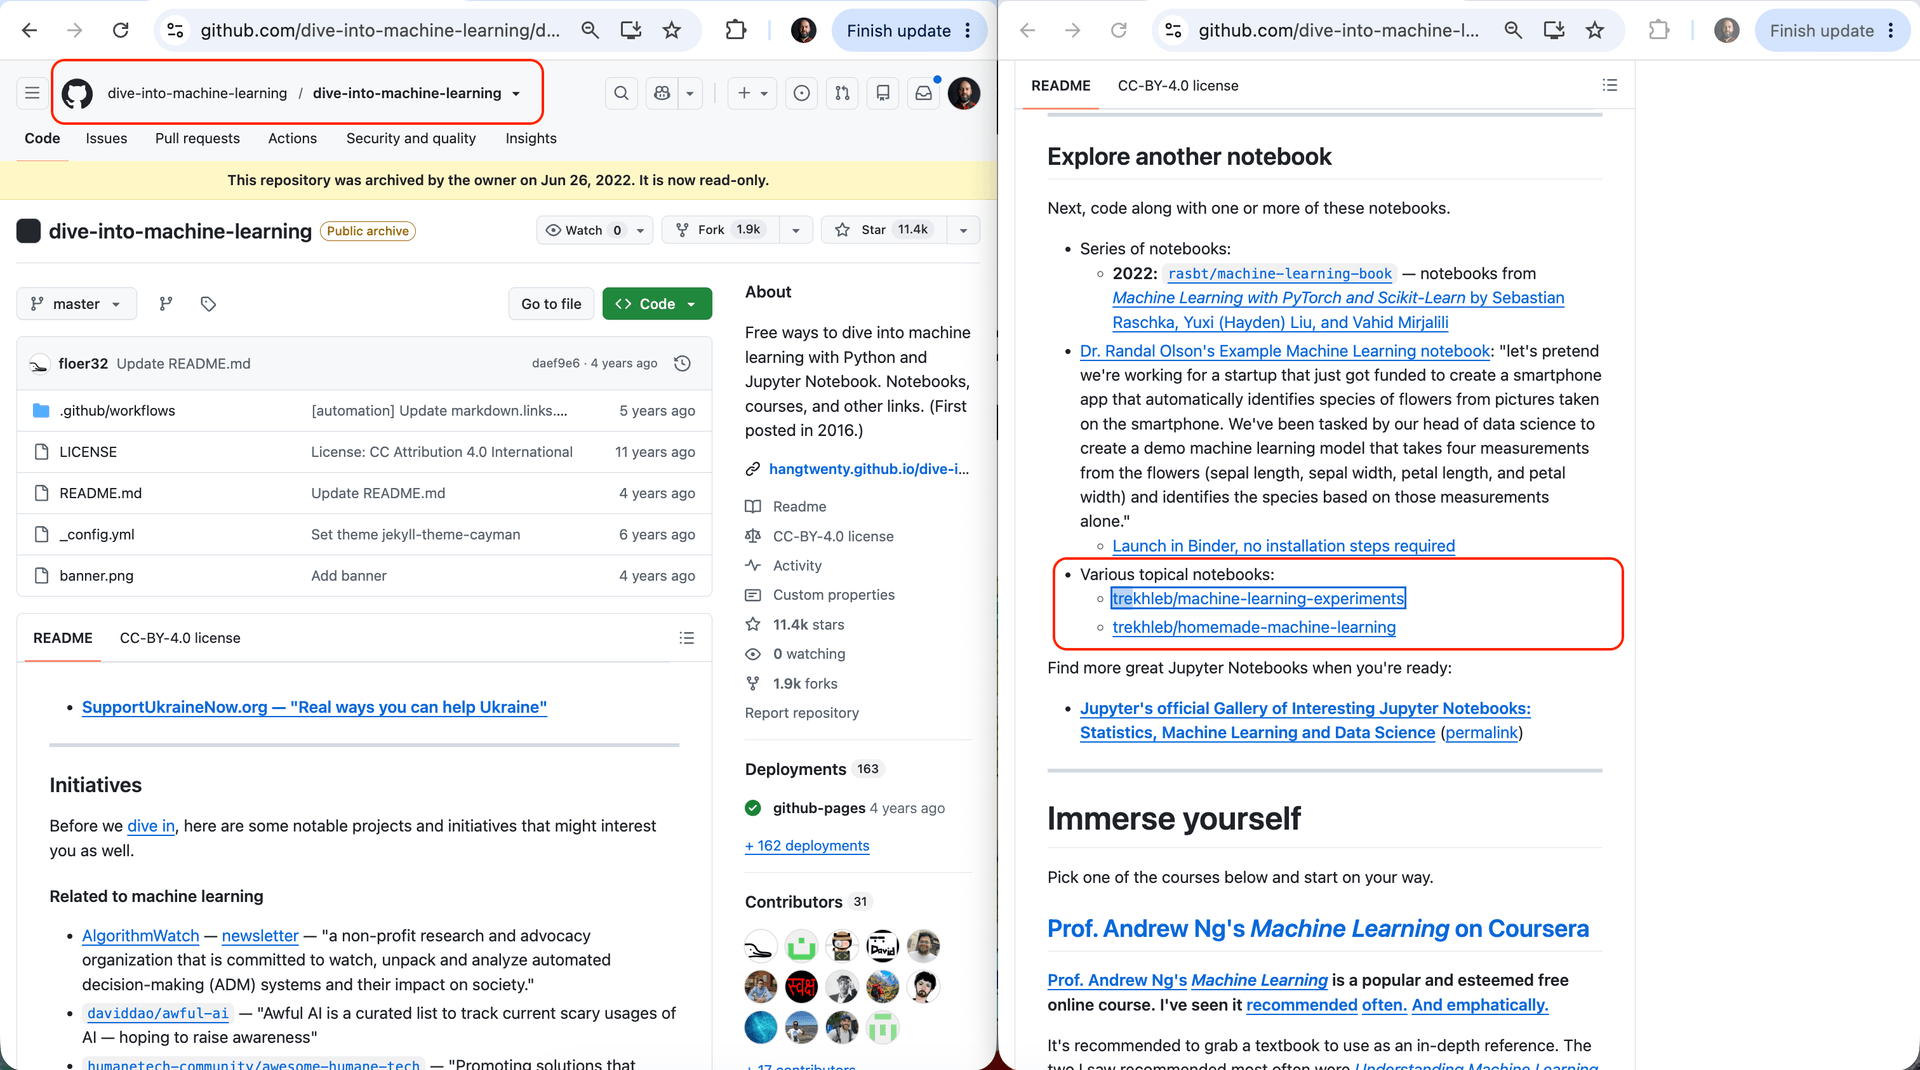The image size is (1920, 1070).
Task: Open the zoom magnifier in the right address bar
Action: [x=1513, y=30]
